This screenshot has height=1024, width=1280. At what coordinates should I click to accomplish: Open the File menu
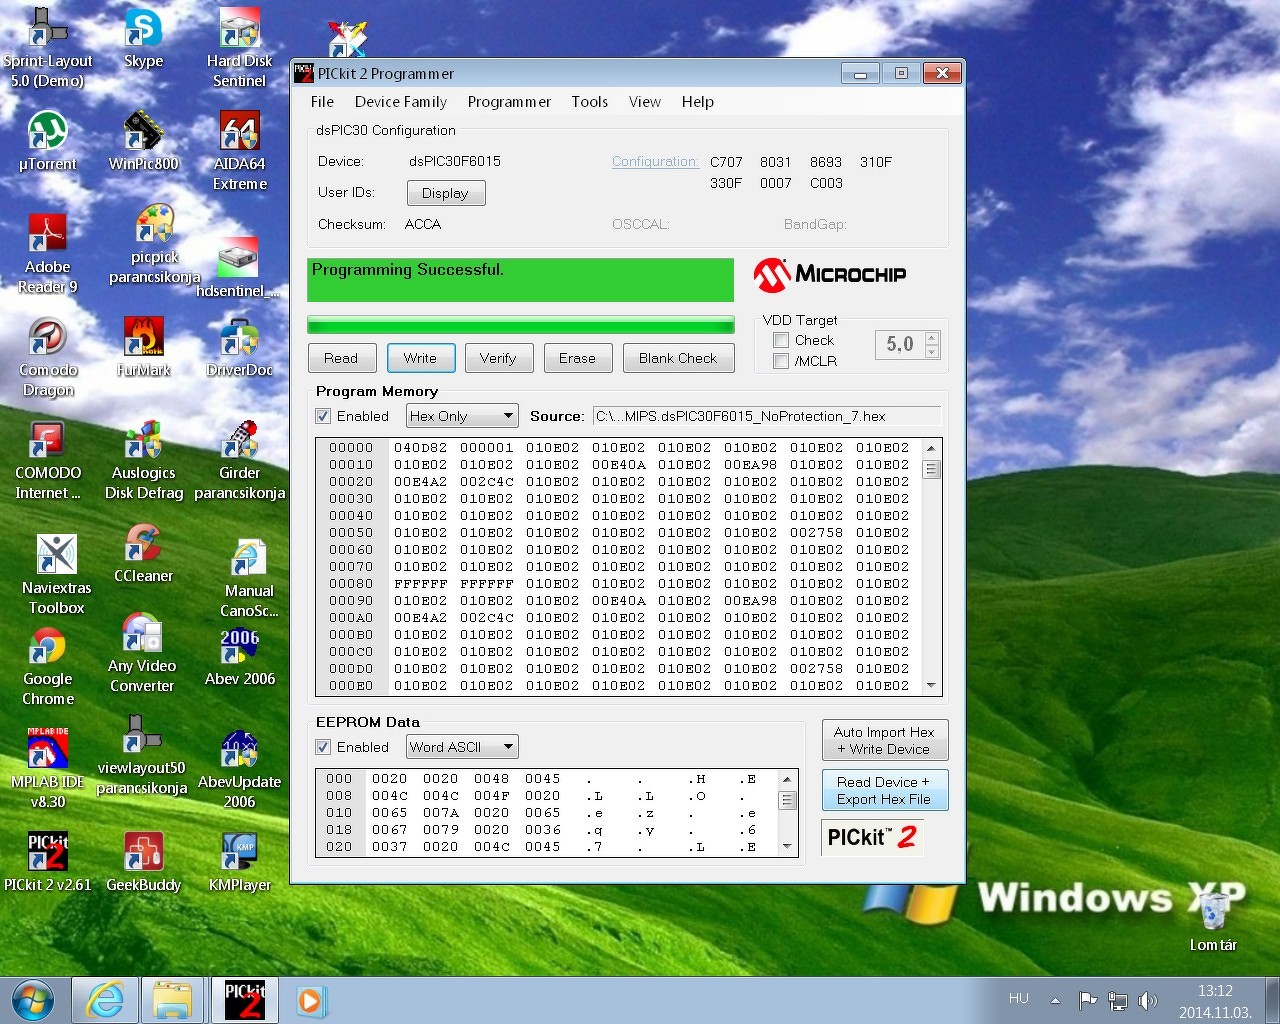coord(322,102)
